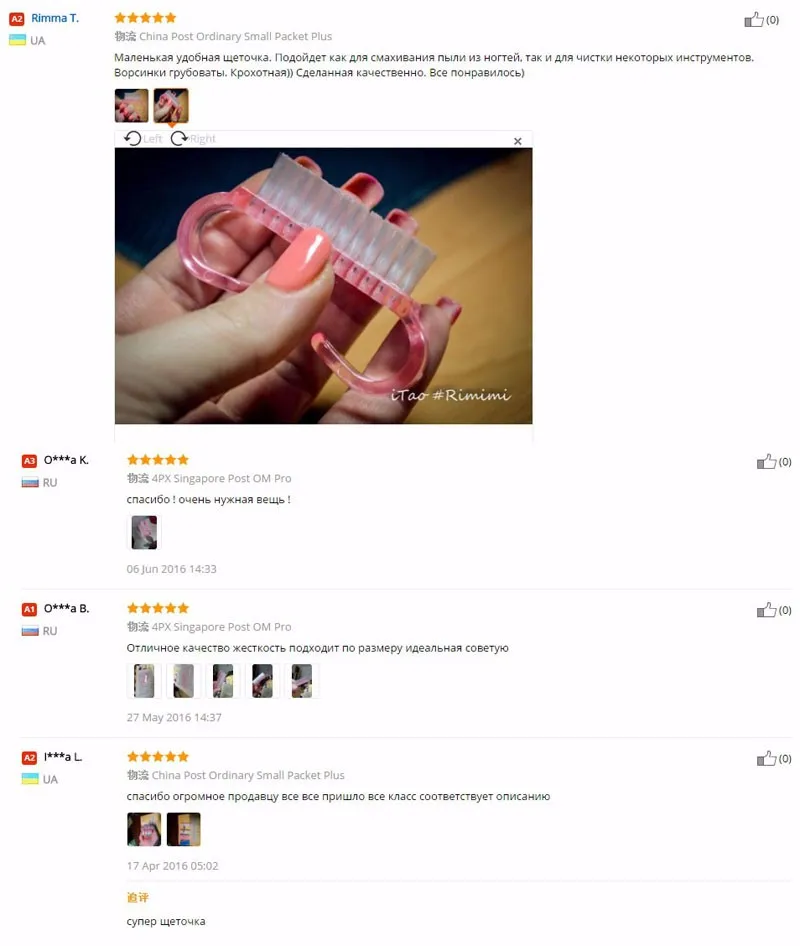Open Rimma T. reviewer profile link
The width and height of the screenshot is (800, 946).
point(55,18)
